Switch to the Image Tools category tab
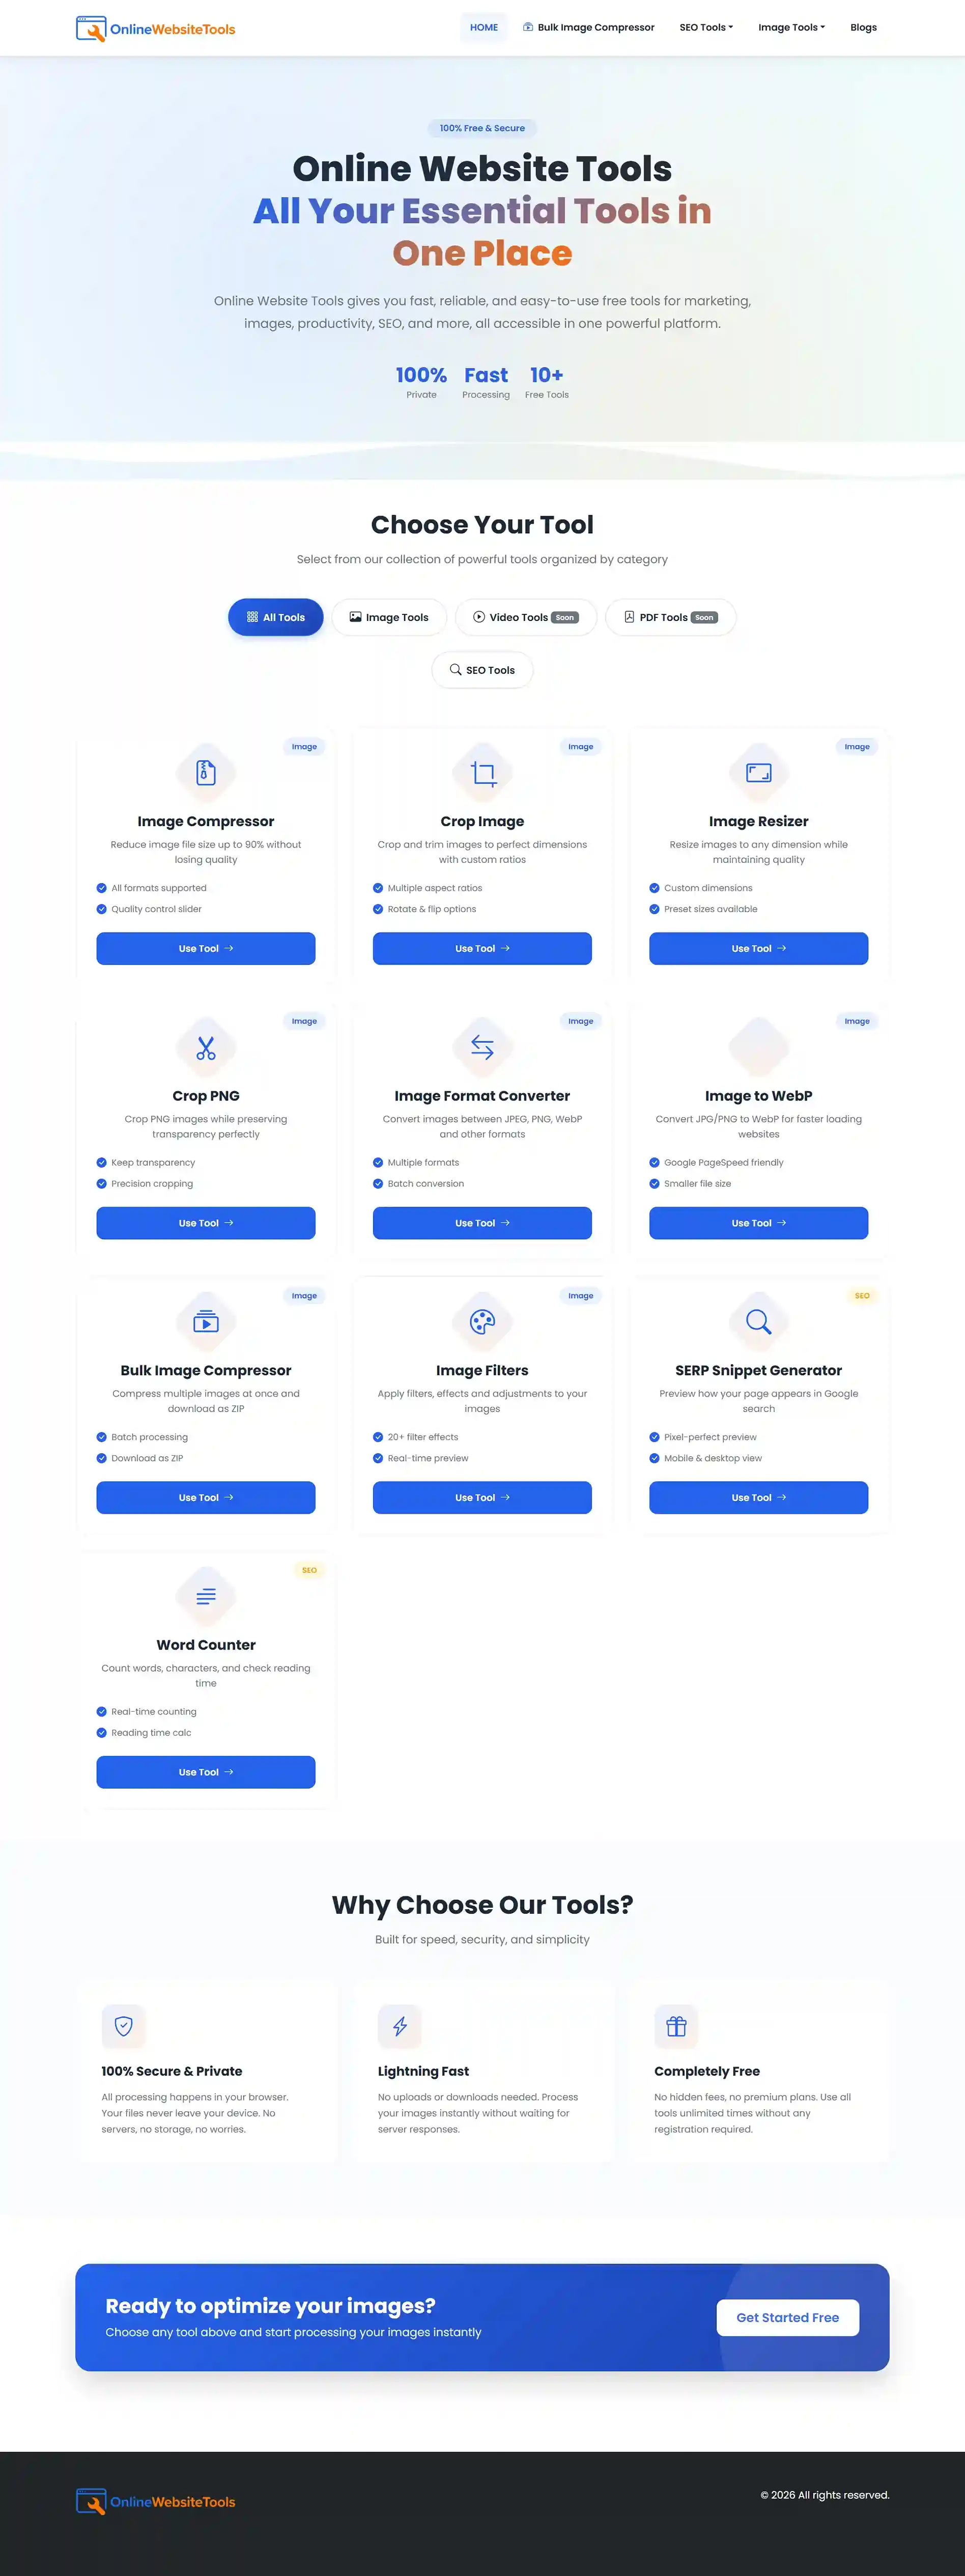Image resolution: width=965 pixels, height=2576 pixels. (x=389, y=617)
